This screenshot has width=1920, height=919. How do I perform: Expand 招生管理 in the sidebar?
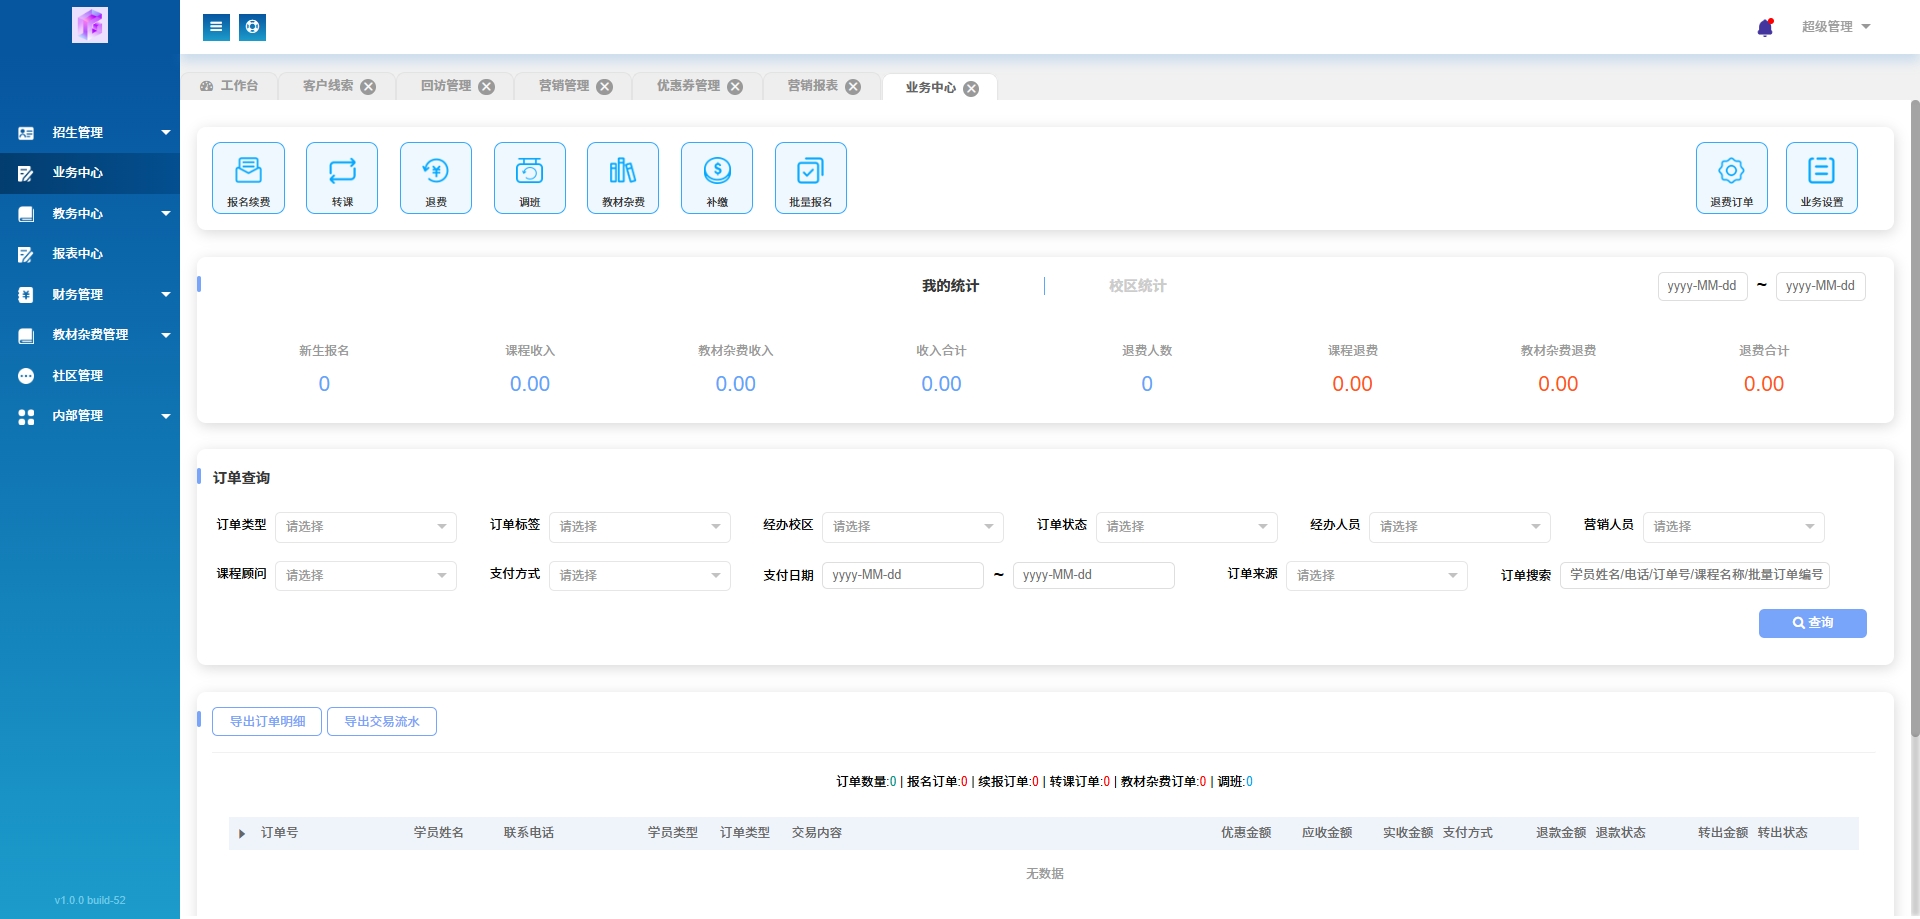click(90, 132)
